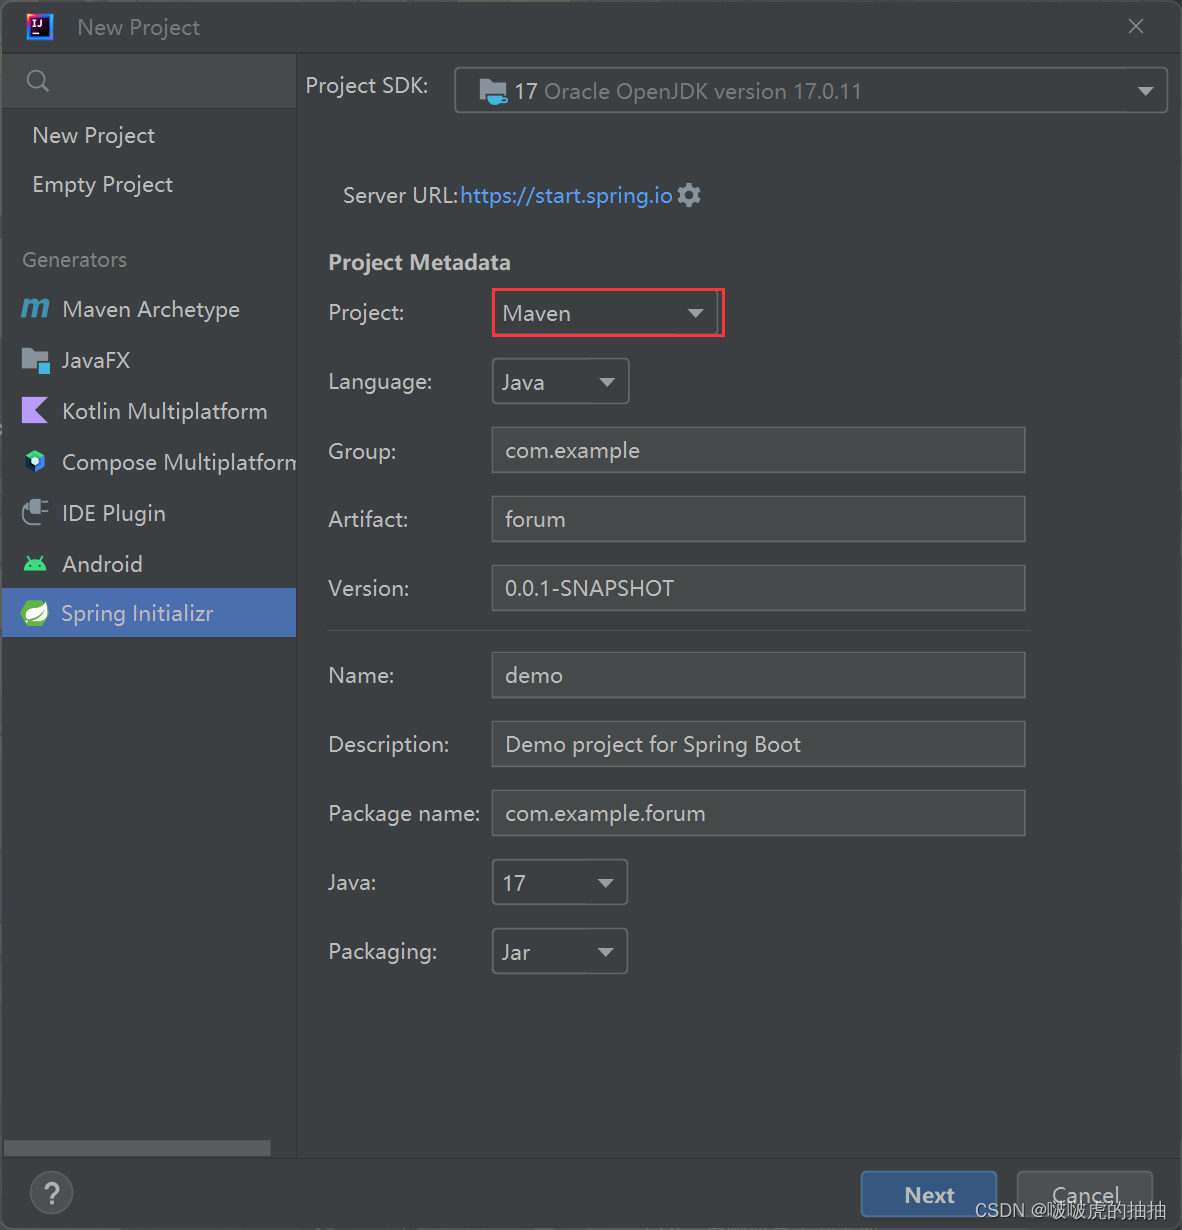Click the Group field containing com.example
Screen dimensions: 1182x1230
point(758,450)
